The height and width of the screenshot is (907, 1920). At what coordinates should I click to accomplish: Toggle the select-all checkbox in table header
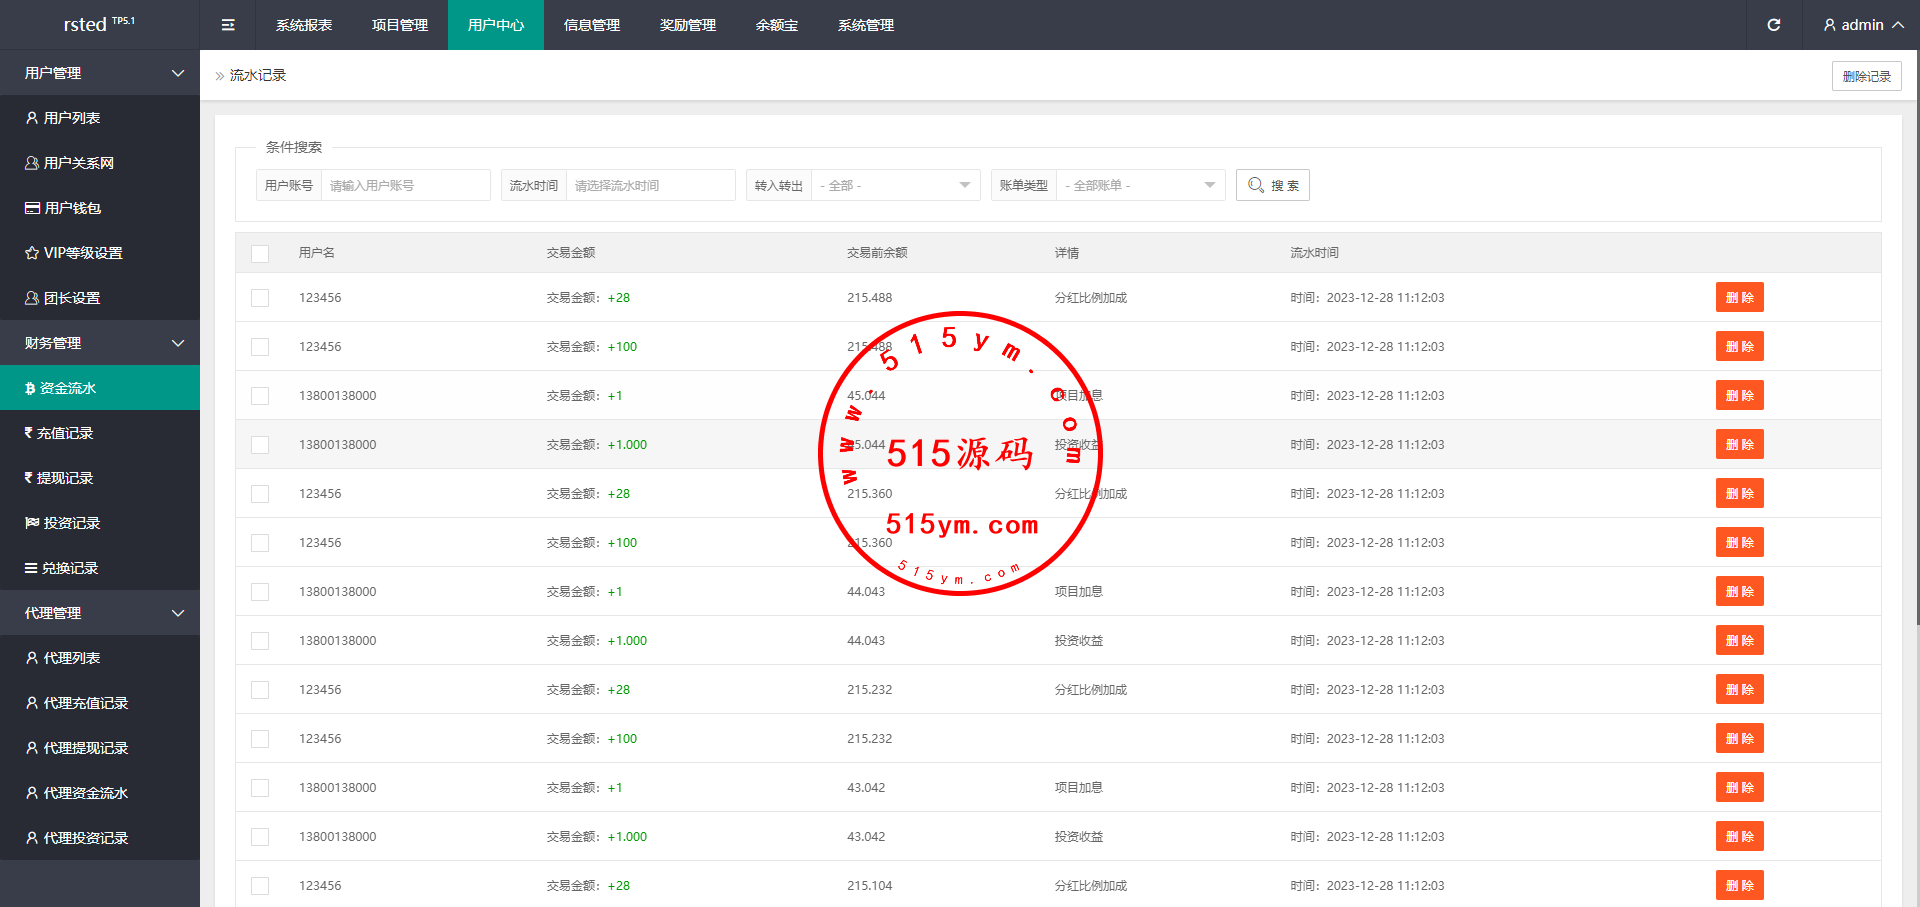click(260, 253)
